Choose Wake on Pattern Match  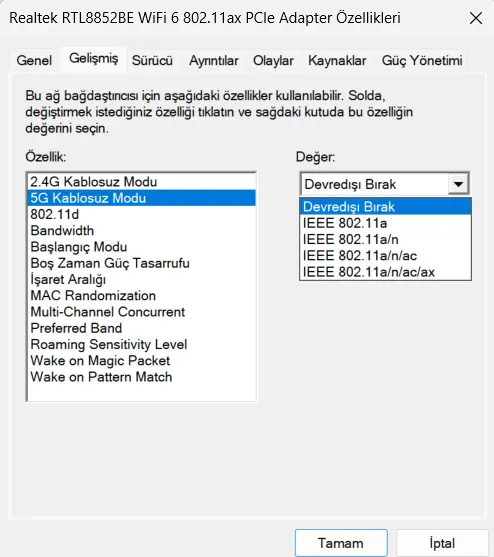tap(142, 377)
